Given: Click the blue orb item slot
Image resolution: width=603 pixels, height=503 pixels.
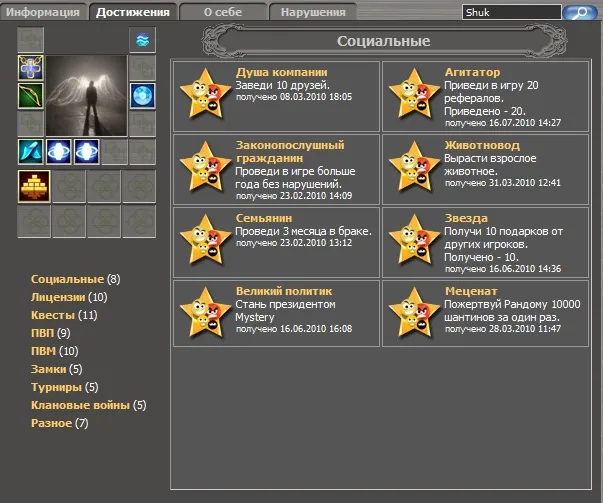Looking at the screenshot, I should (x=143, y=96).
